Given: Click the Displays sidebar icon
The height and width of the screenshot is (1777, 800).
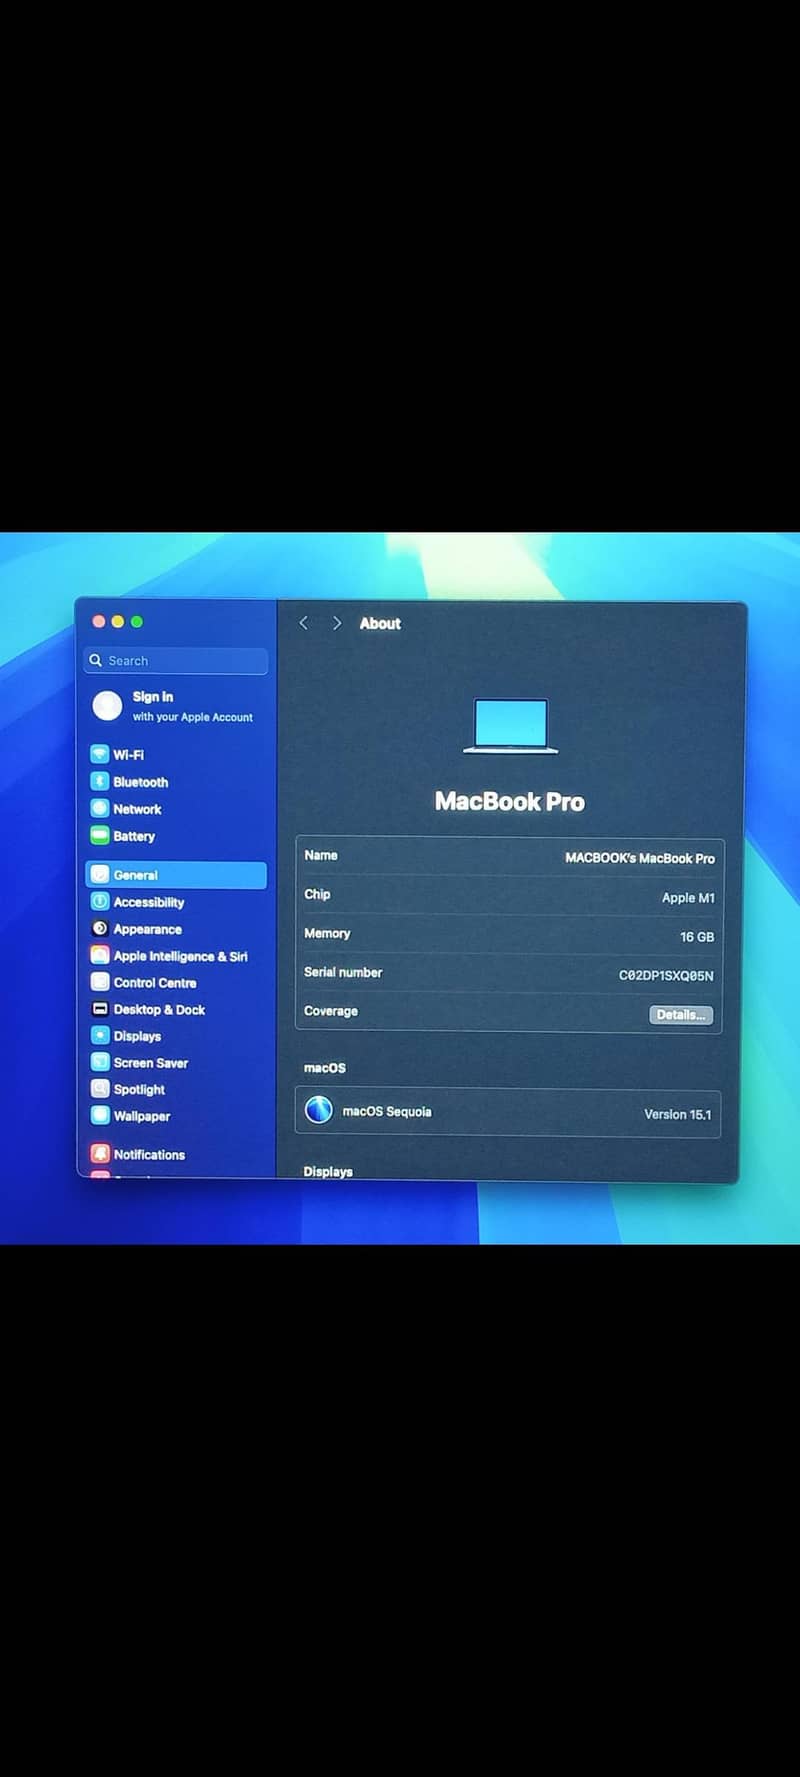Looking at the screenshot, I should point(99,1035).
